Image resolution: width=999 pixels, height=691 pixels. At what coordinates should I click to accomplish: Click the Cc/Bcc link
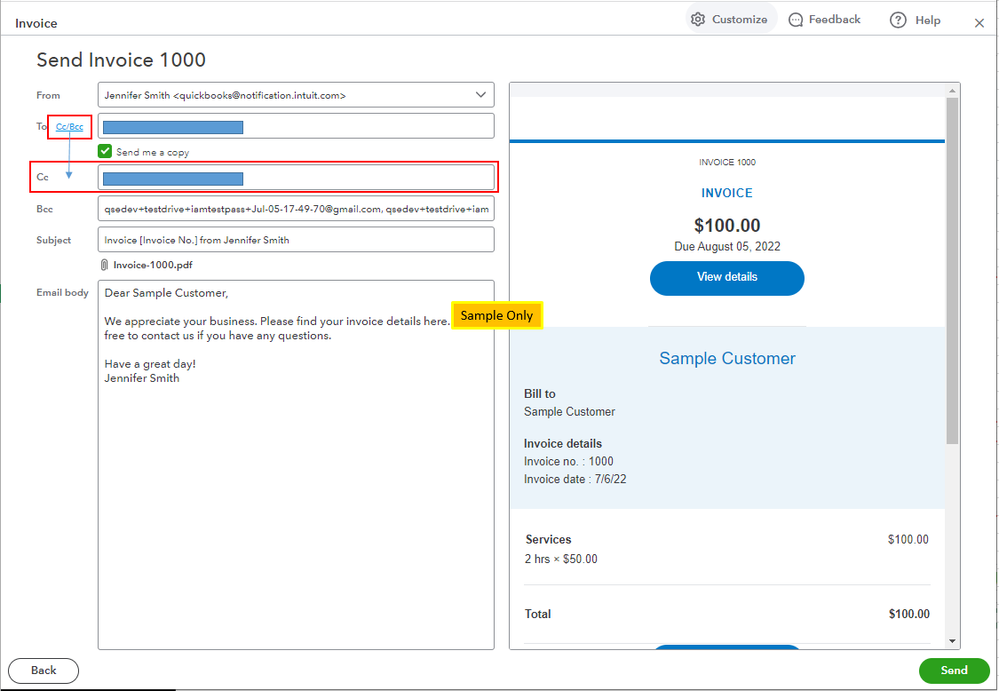click(69, 127)
